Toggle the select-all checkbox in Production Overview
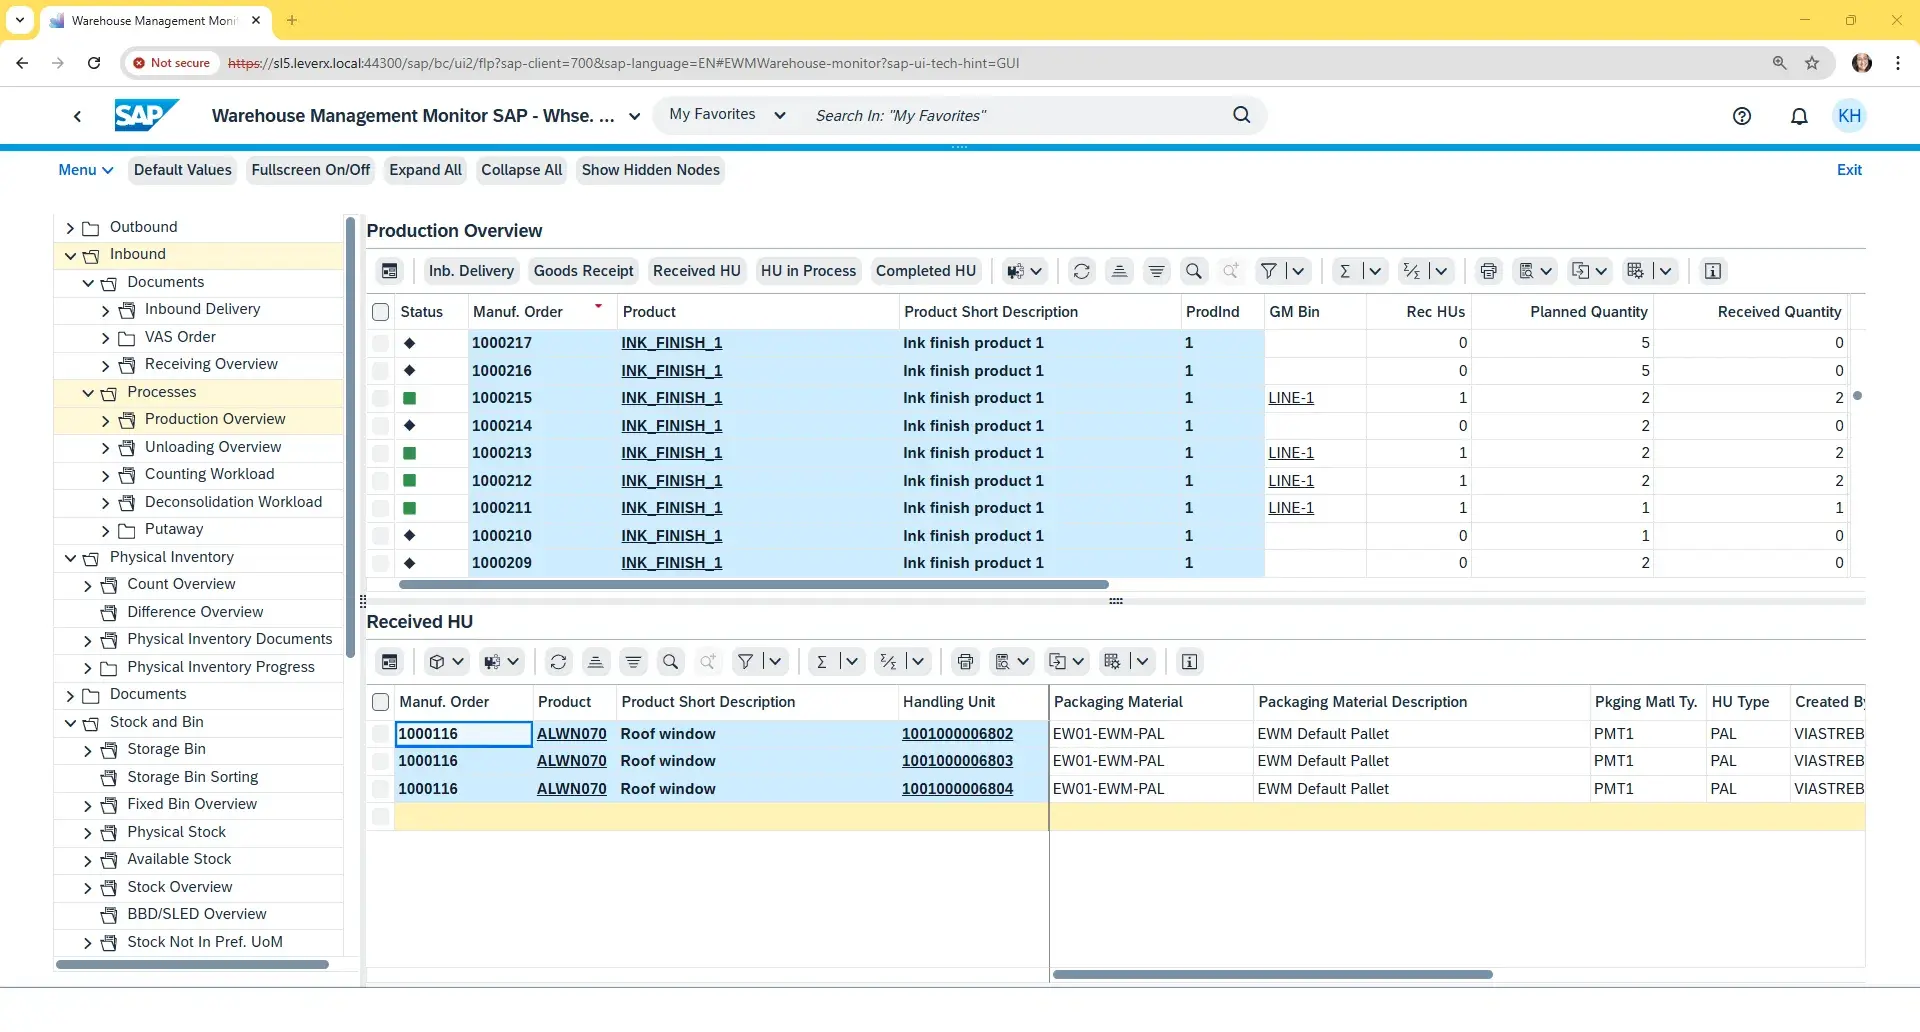The image size is (1920, 1032). click(380, 312)
